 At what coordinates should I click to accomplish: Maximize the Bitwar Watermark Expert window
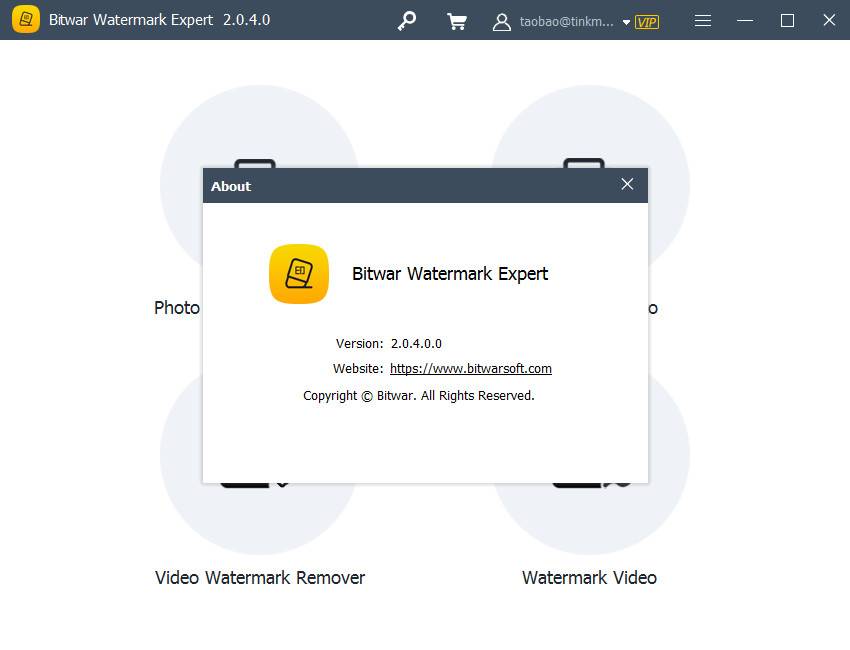(x=787, y=21)
